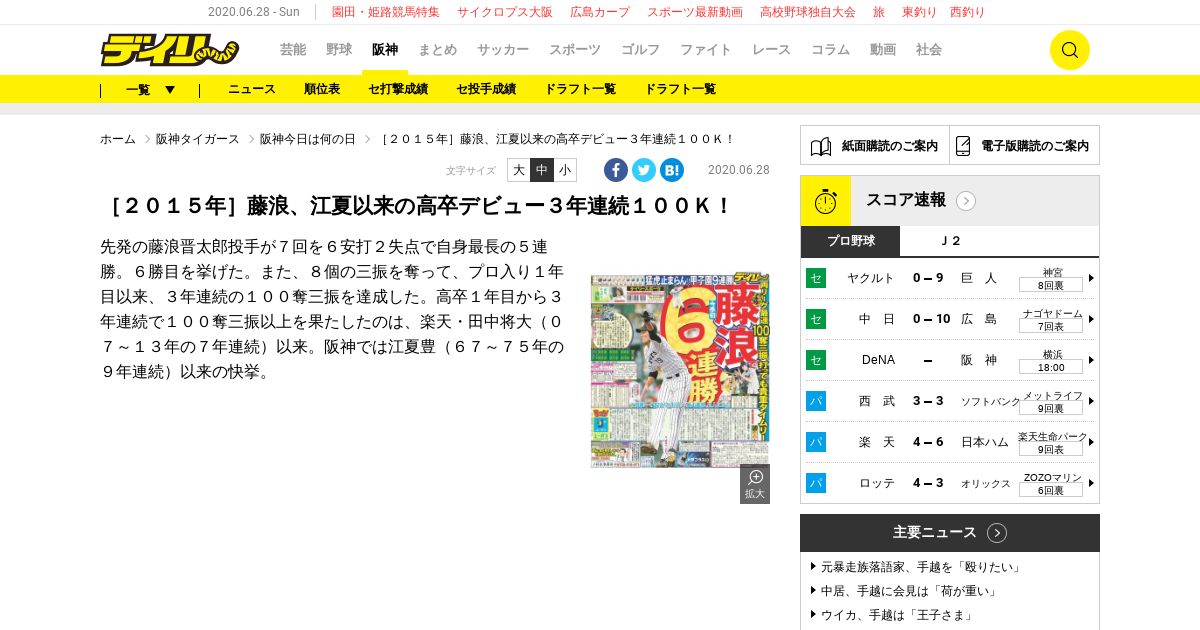Click パ league badge in ロッテ row
This screenshot has width=1200, height=630.
pyautogui.click(x=816, y=483)
